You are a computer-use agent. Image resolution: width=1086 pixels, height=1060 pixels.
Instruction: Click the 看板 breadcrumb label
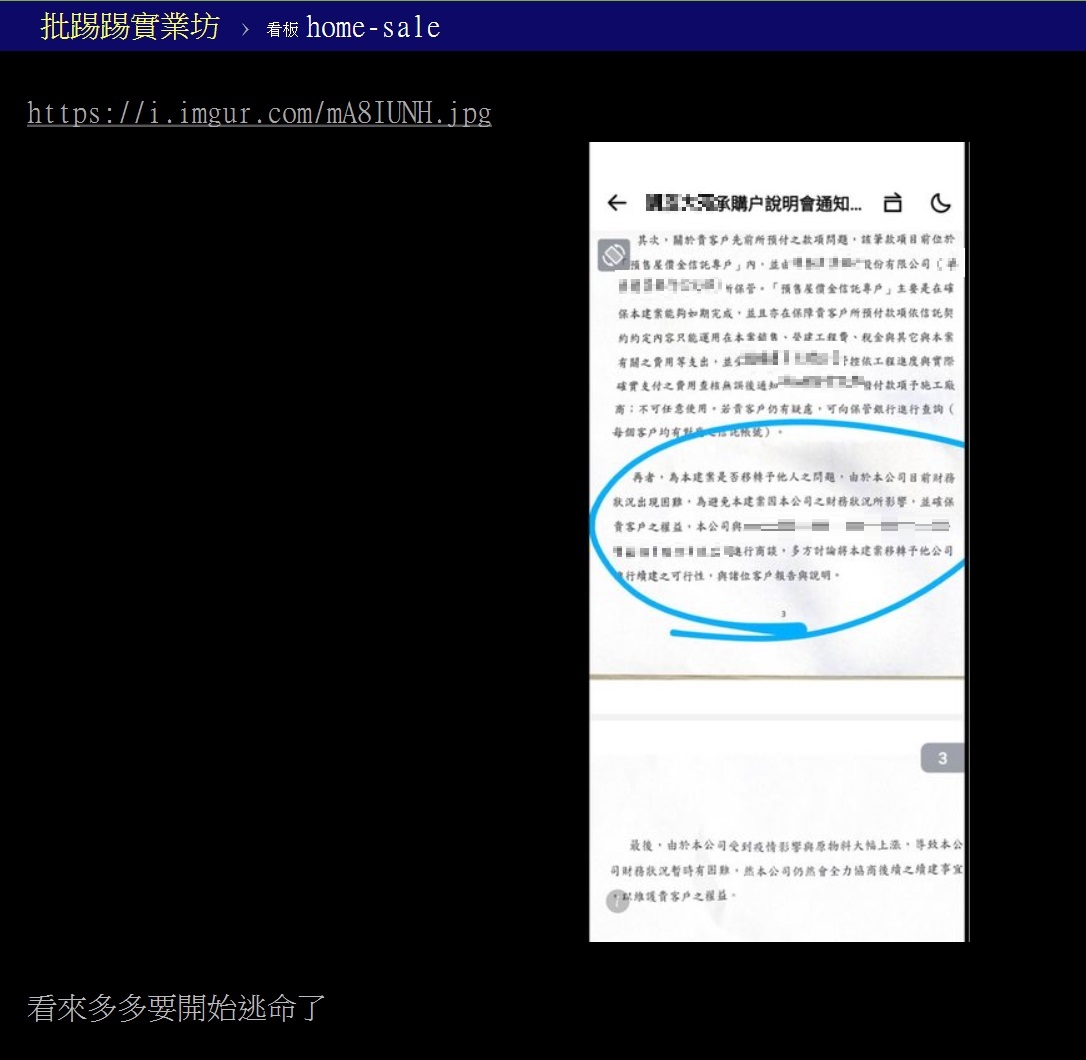(280, 29)
